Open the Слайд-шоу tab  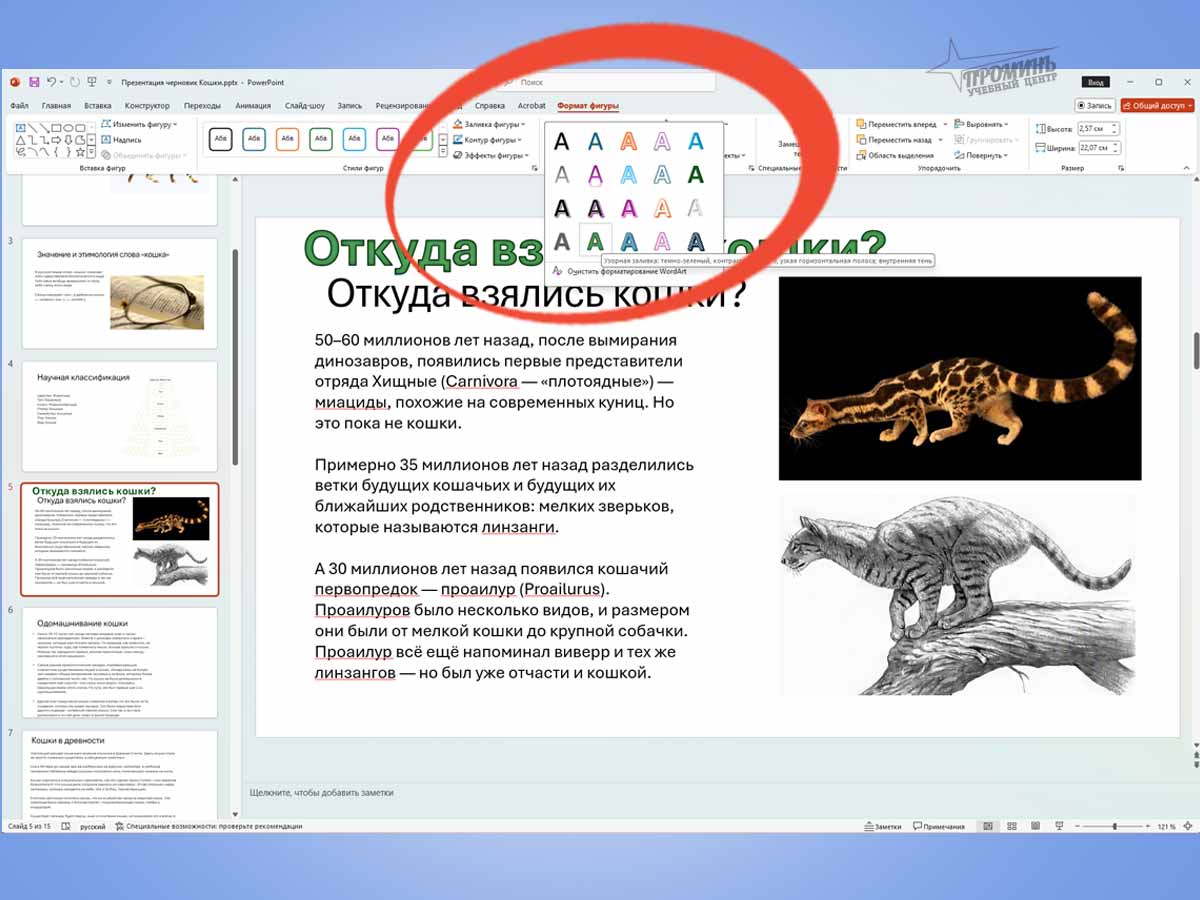click(304, 106)
